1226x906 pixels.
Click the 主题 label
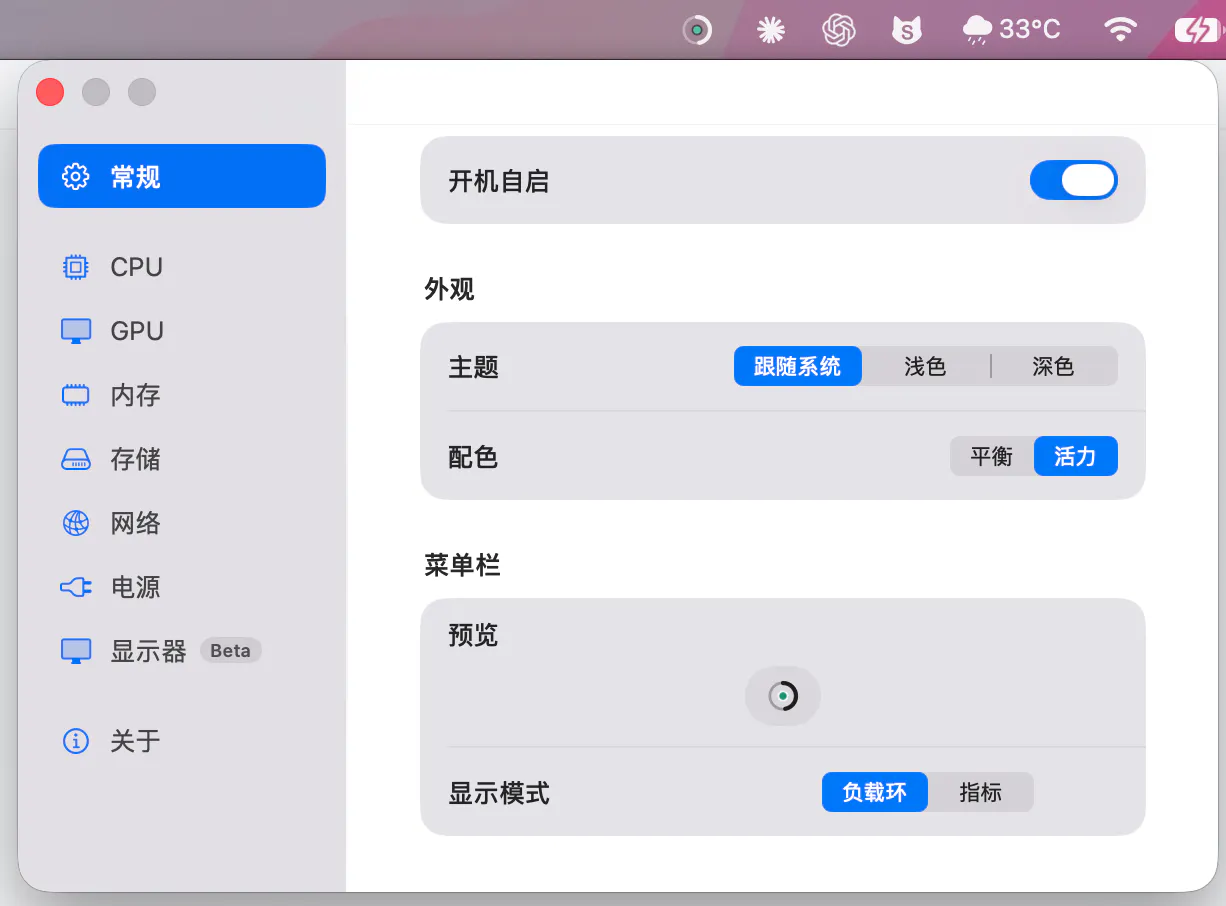(x=474, y=367)
